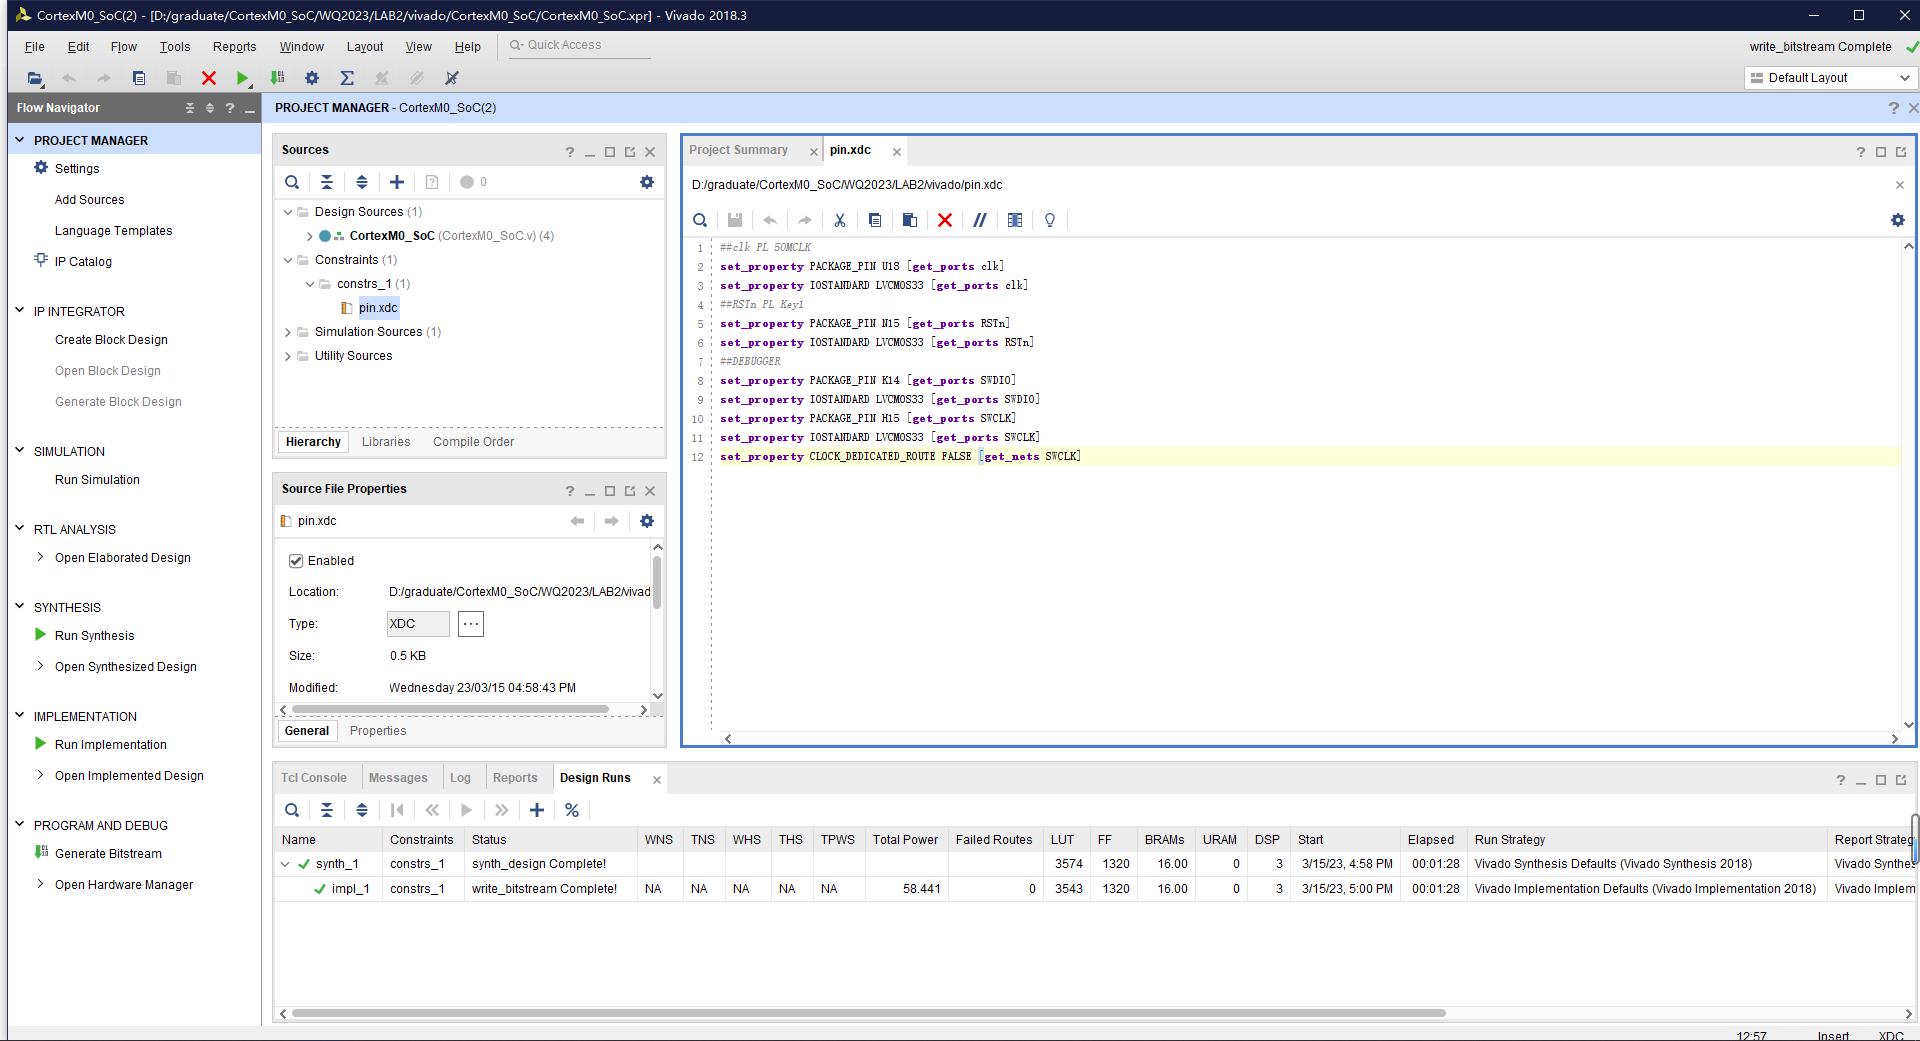Open the Compile Order tab

click(x=474, y=442)
